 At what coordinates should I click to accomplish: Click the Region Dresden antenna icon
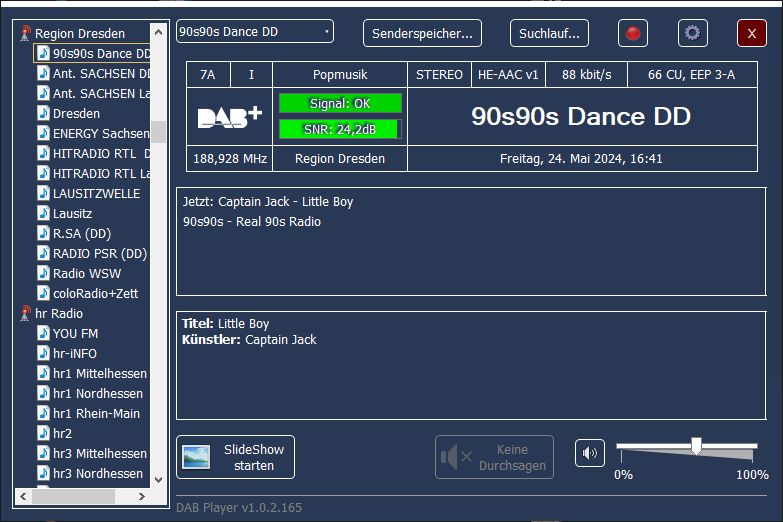click(26, 34)
